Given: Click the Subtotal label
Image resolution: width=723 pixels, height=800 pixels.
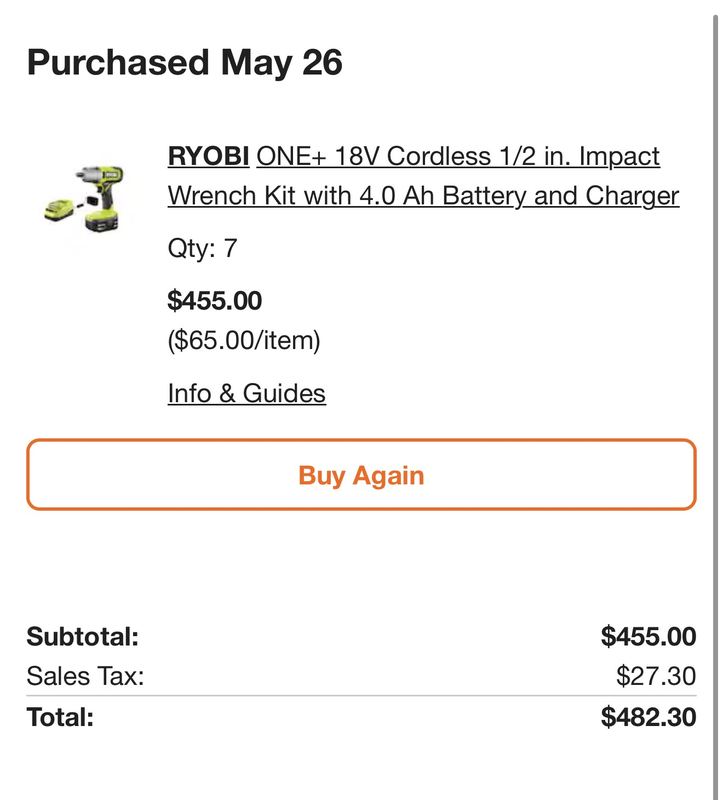Looking at the screenshot, I should pos(83,637).
